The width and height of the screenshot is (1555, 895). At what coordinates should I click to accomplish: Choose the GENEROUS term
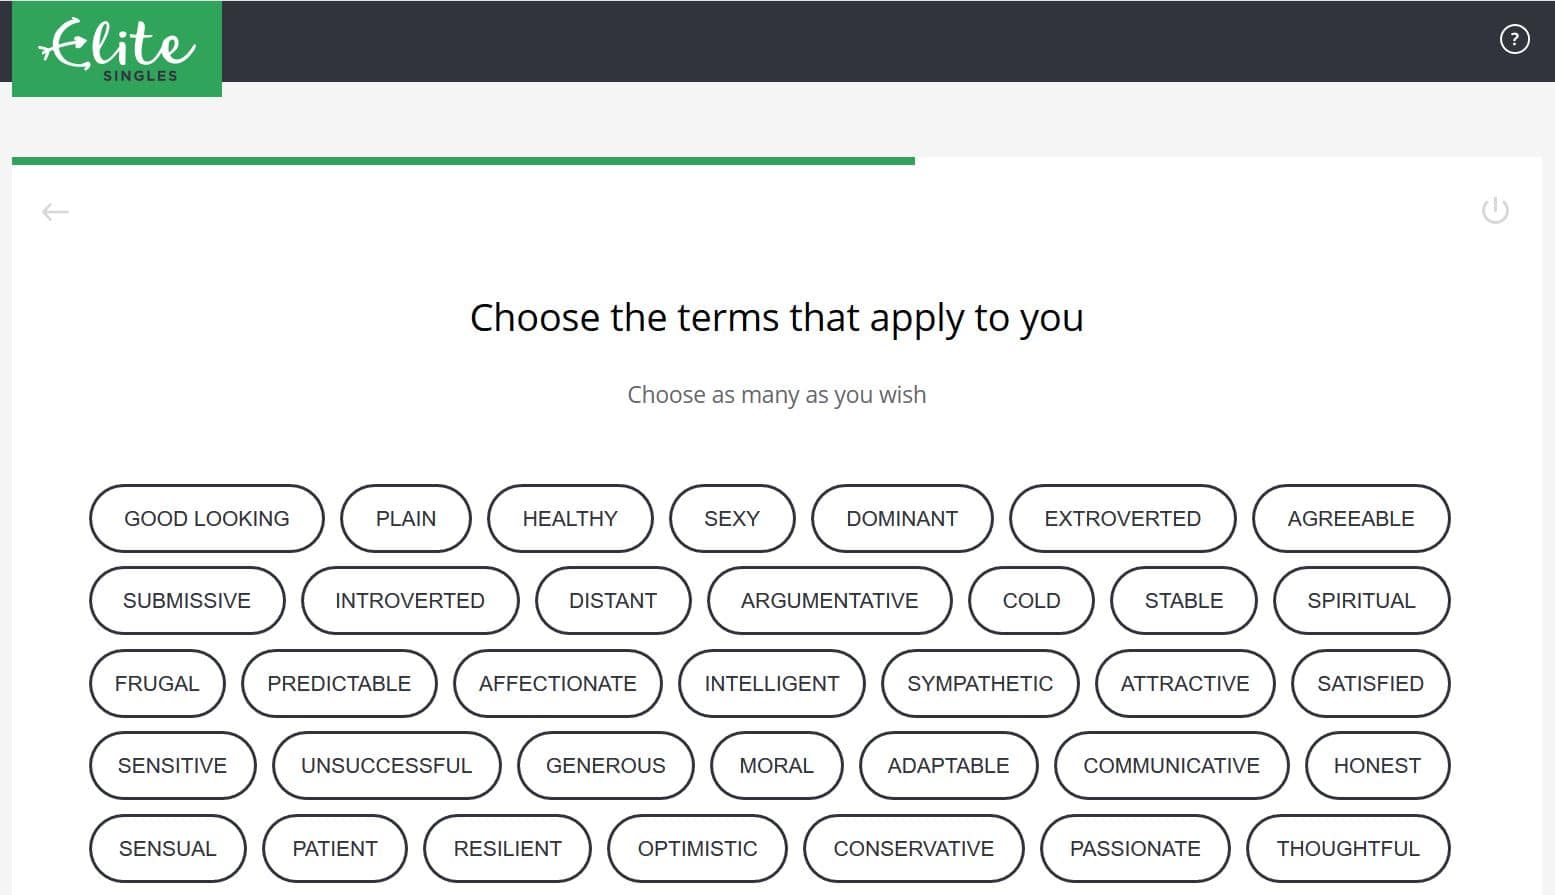pos(605,765)
